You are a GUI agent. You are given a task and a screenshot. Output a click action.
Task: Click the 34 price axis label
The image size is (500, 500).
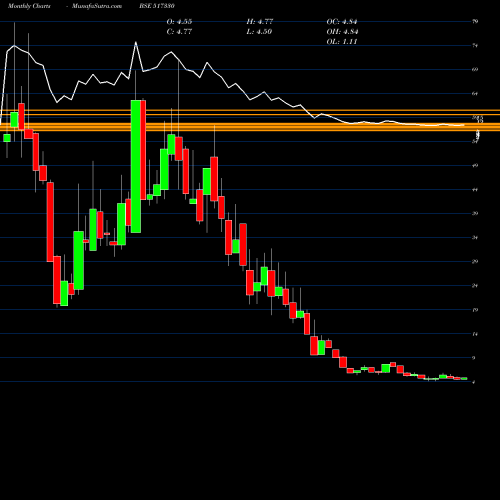click(x=475, y=238)
